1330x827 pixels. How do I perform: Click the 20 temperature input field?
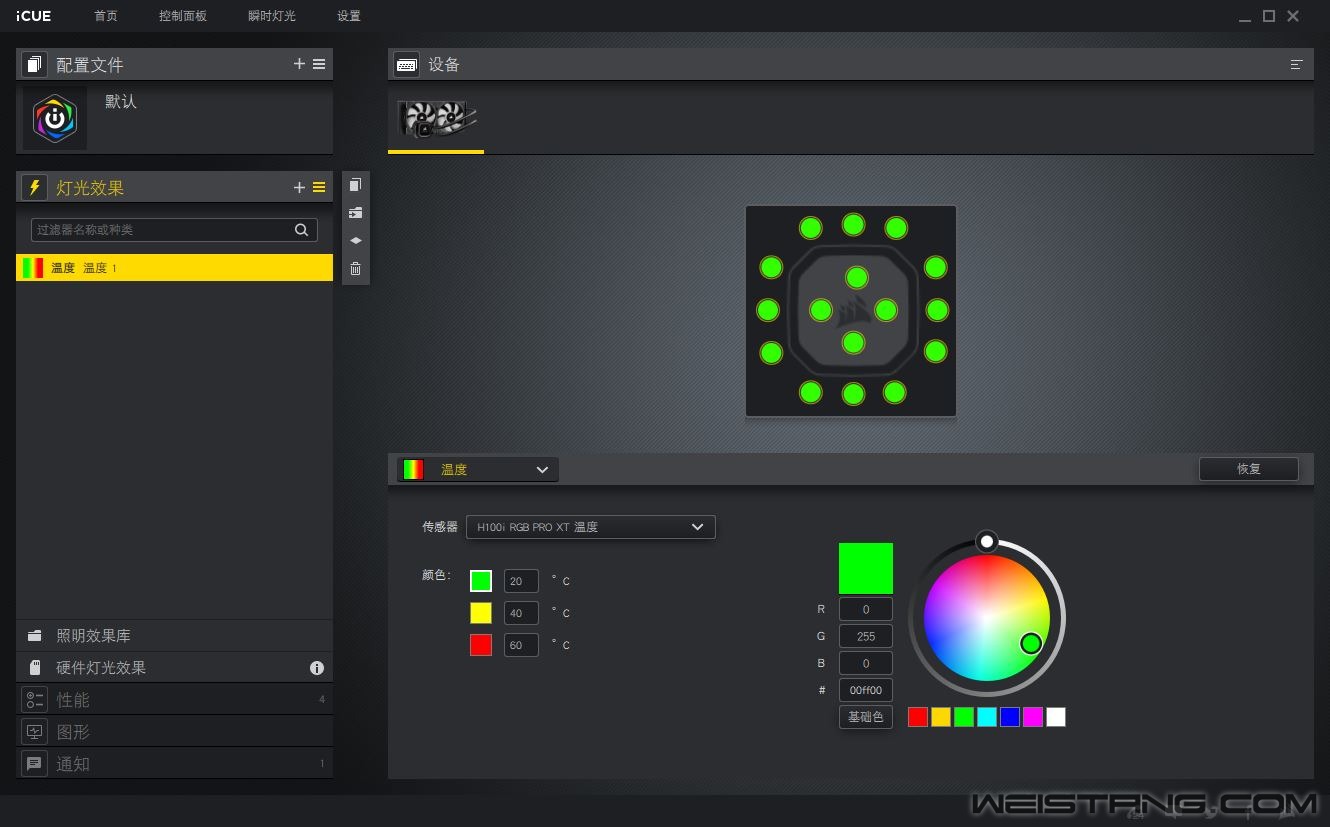(521, 581)
